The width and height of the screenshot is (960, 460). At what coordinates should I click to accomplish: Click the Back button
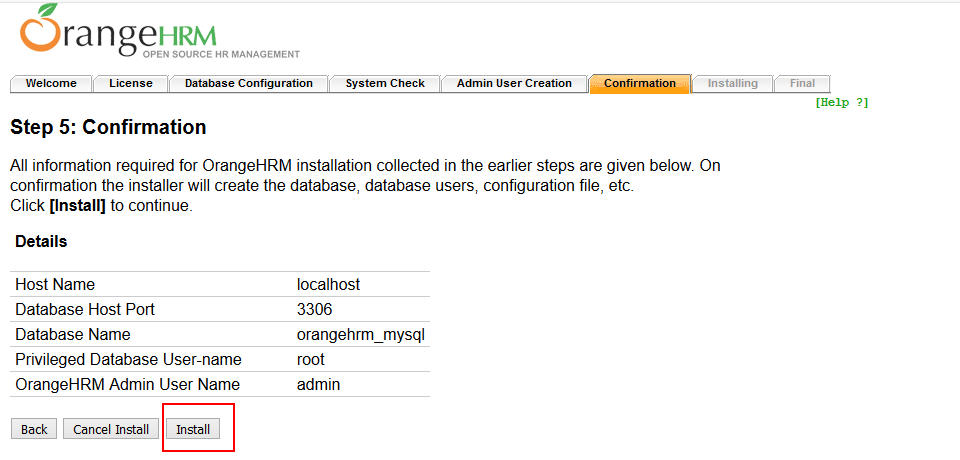coord(34,429)
